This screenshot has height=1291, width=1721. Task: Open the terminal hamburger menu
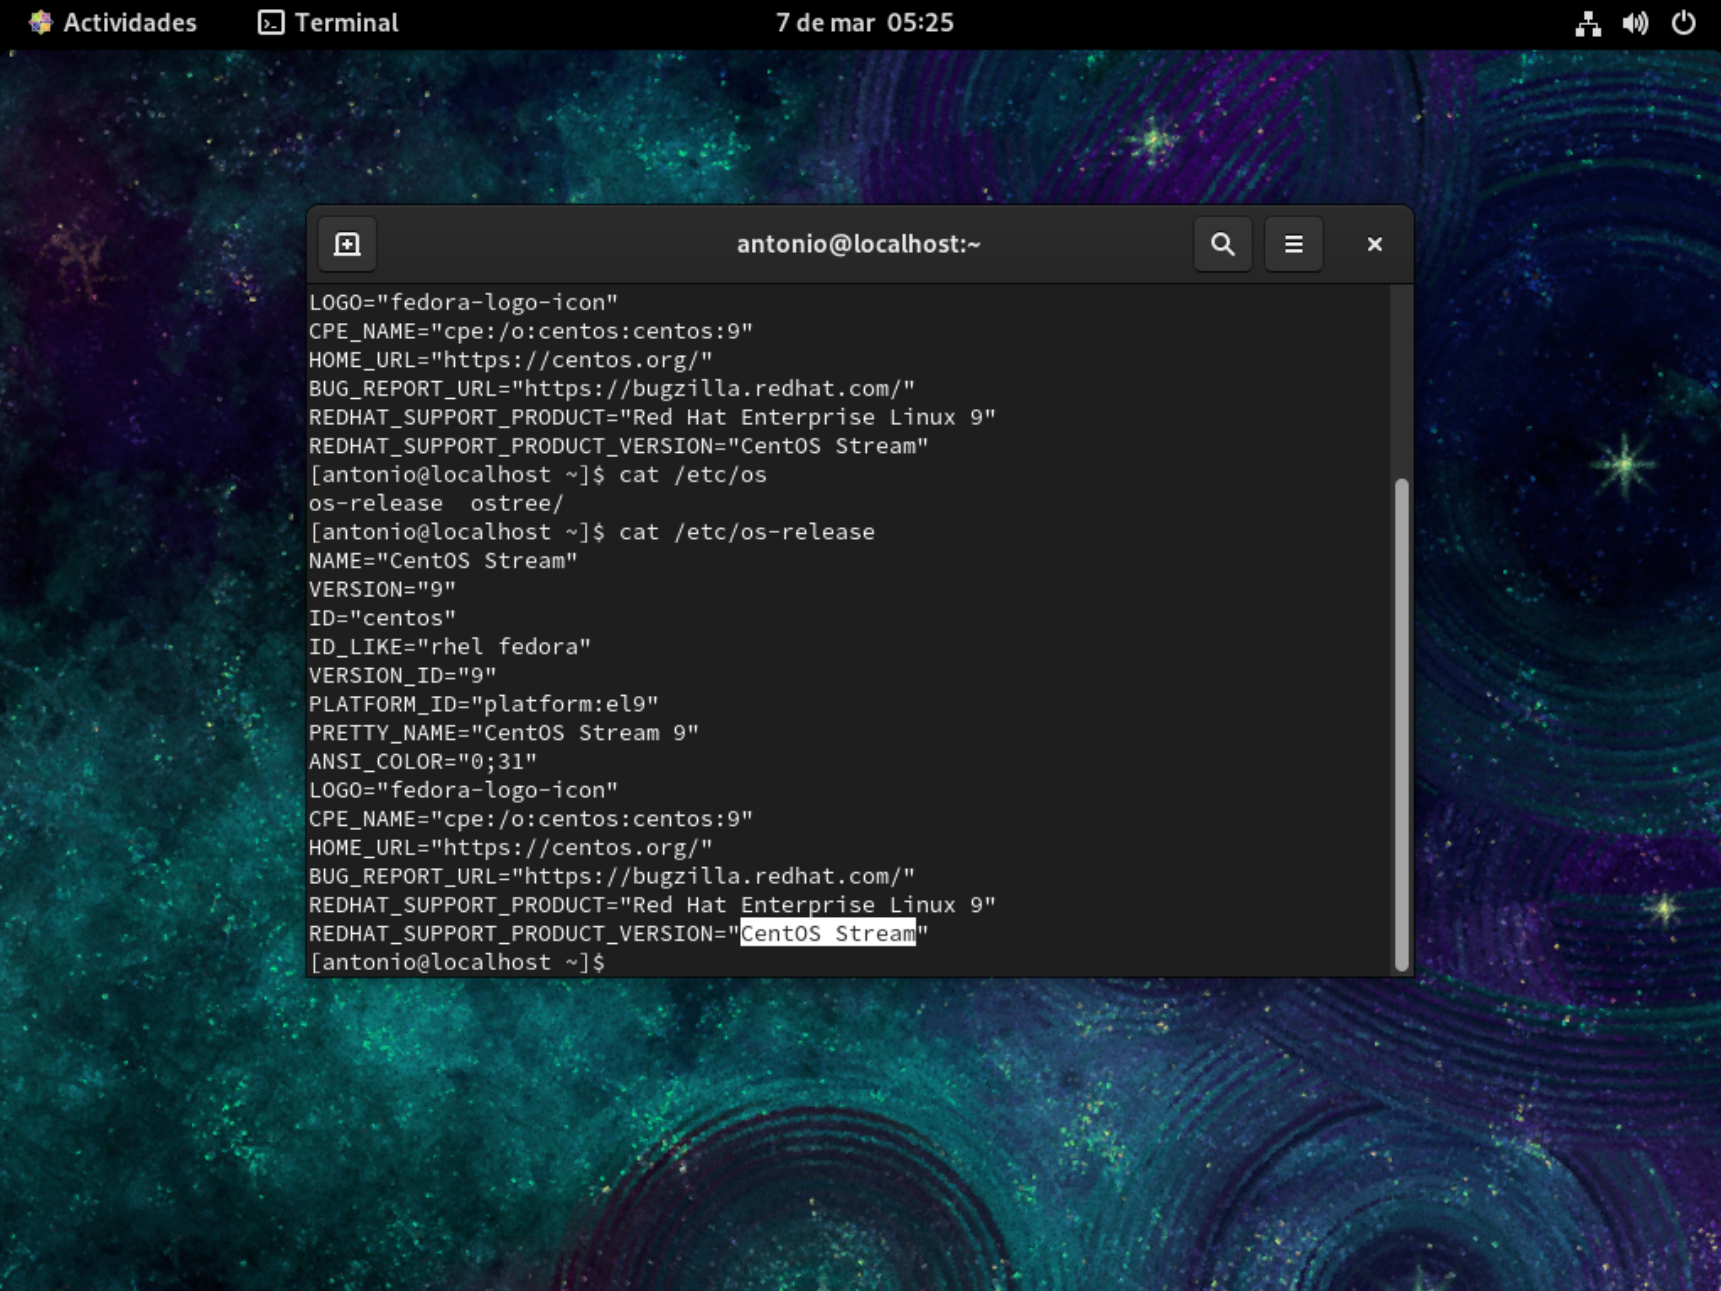click(x=1293, y=244)
